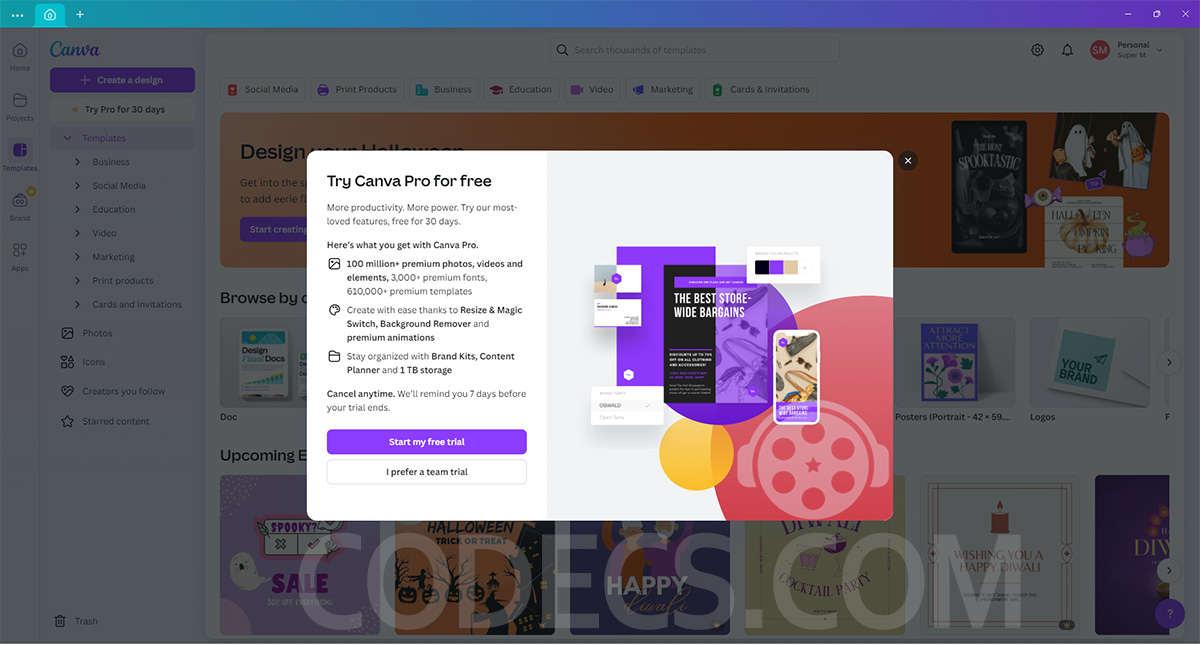Select the Marketing category chip
1200x645 pixels.
tap(663, 90)
